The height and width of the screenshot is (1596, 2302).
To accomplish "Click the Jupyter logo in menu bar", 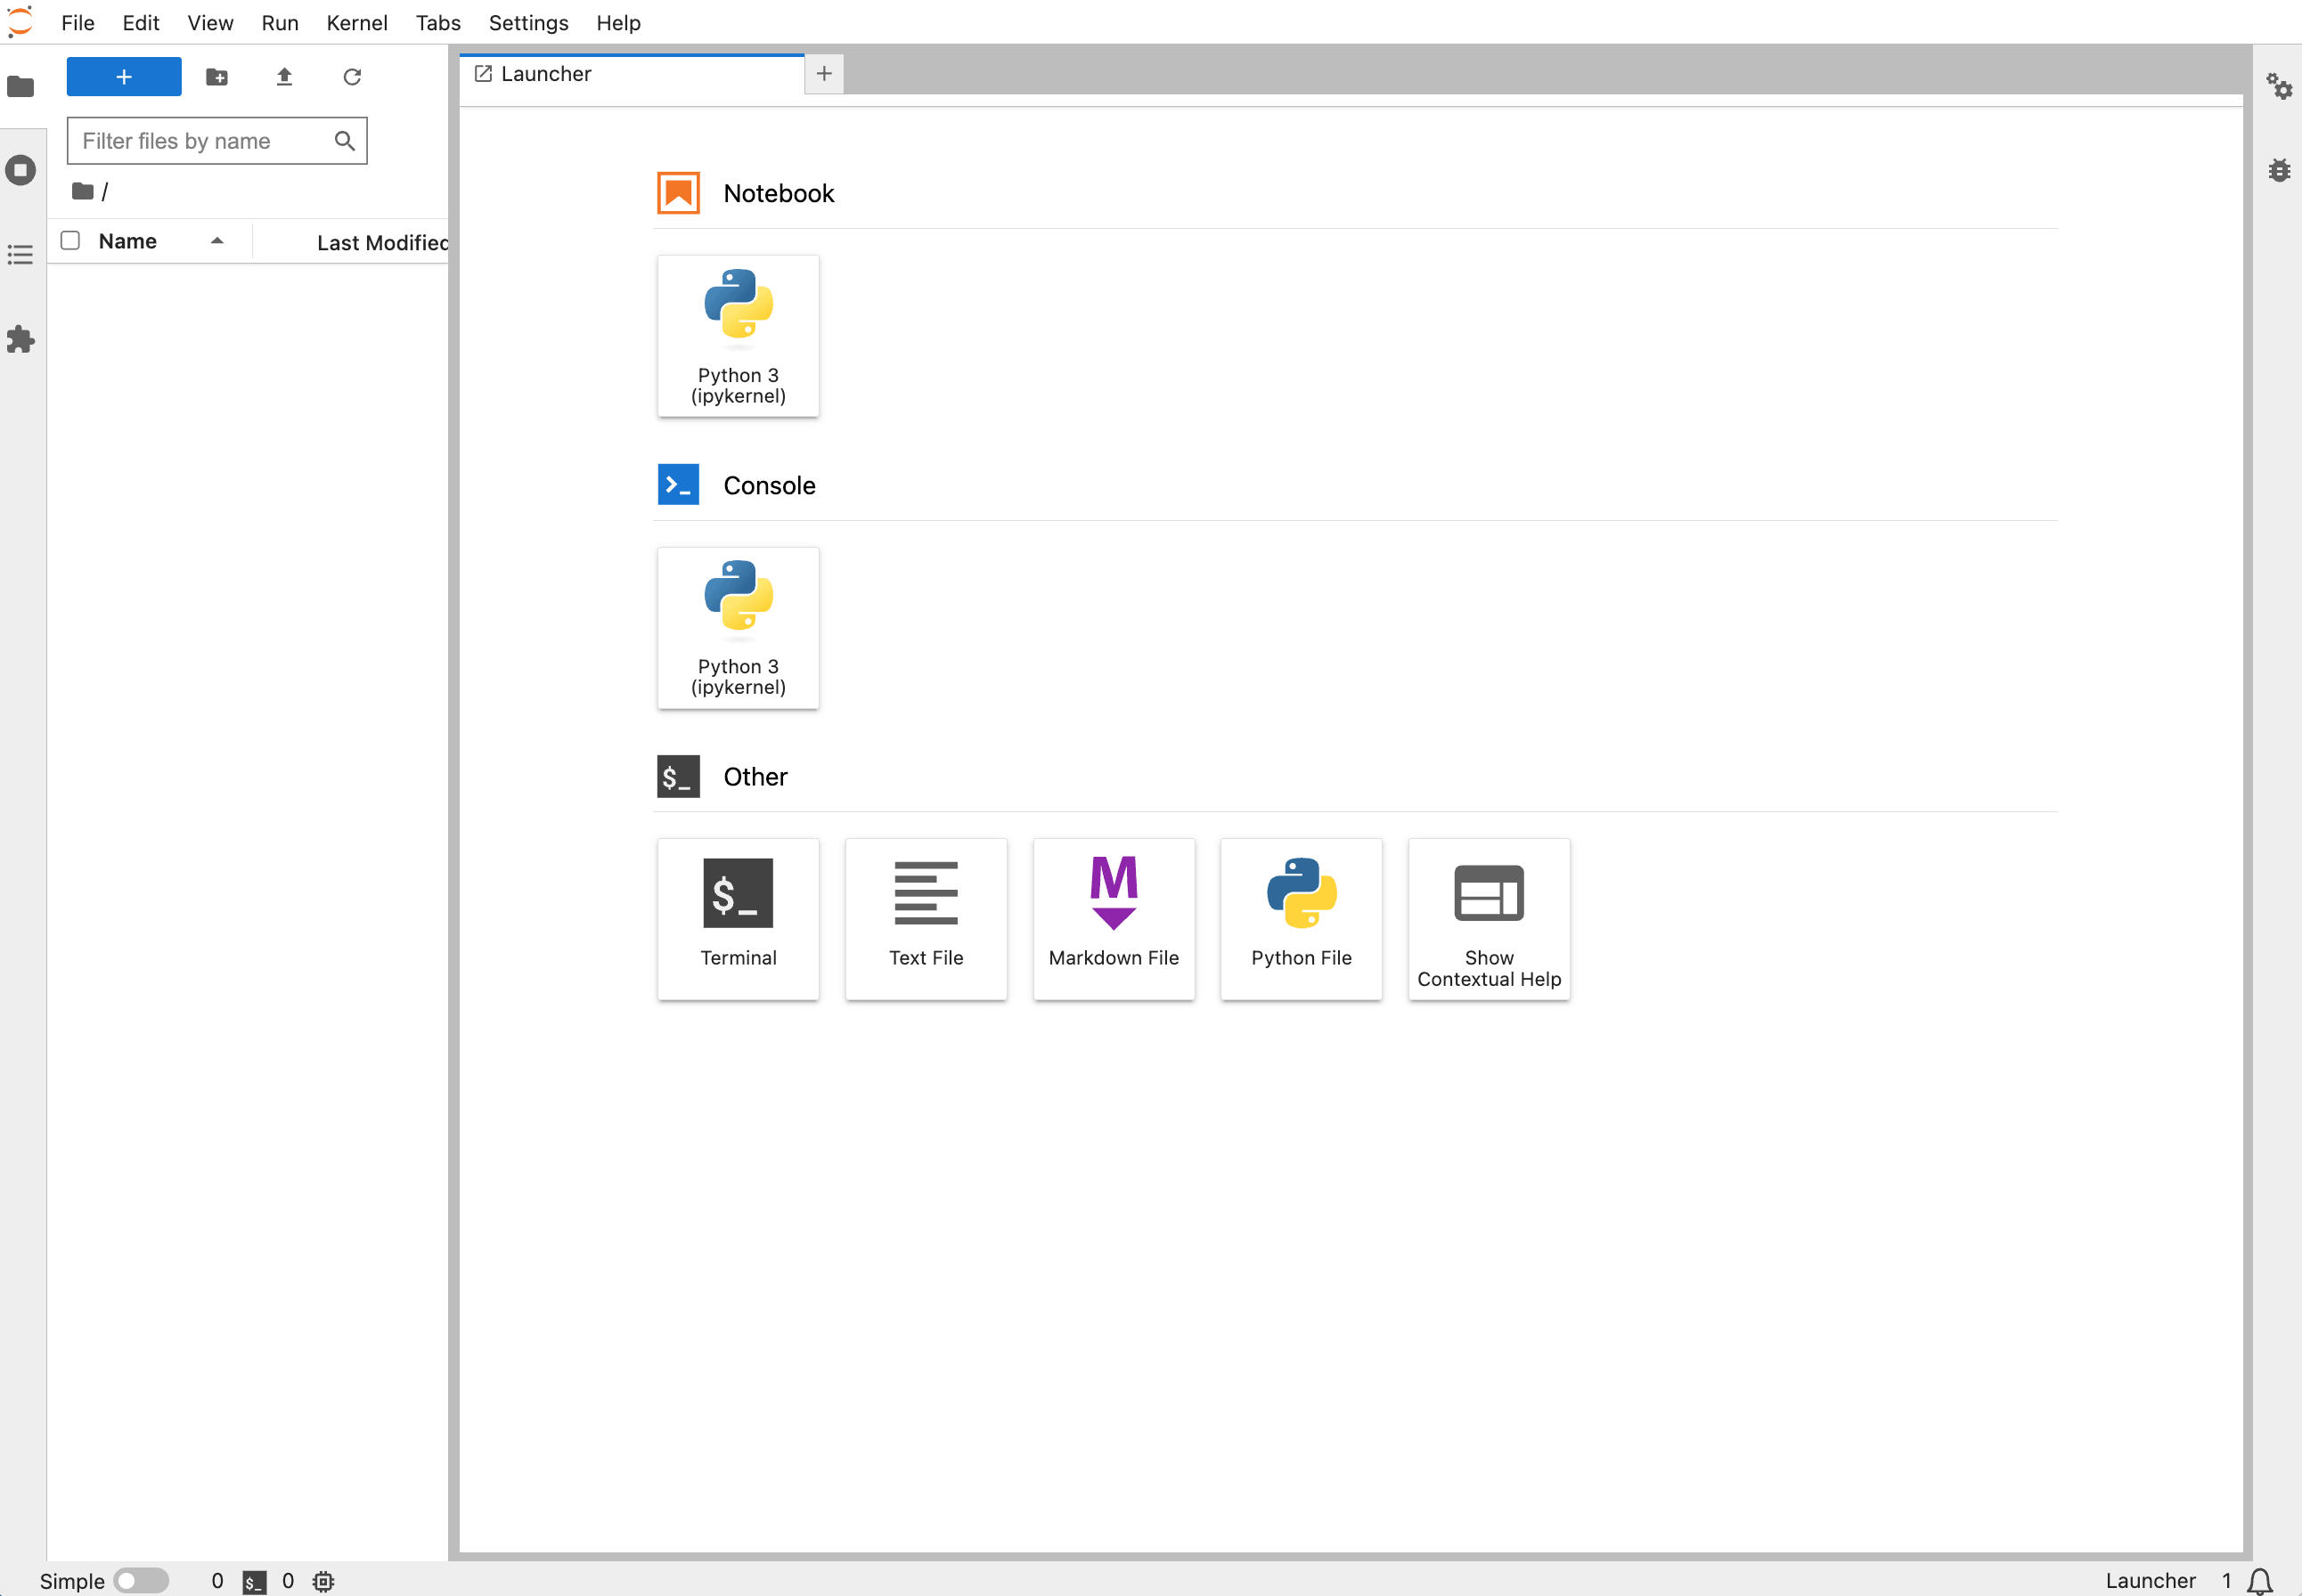I will [x=20, y=22].
